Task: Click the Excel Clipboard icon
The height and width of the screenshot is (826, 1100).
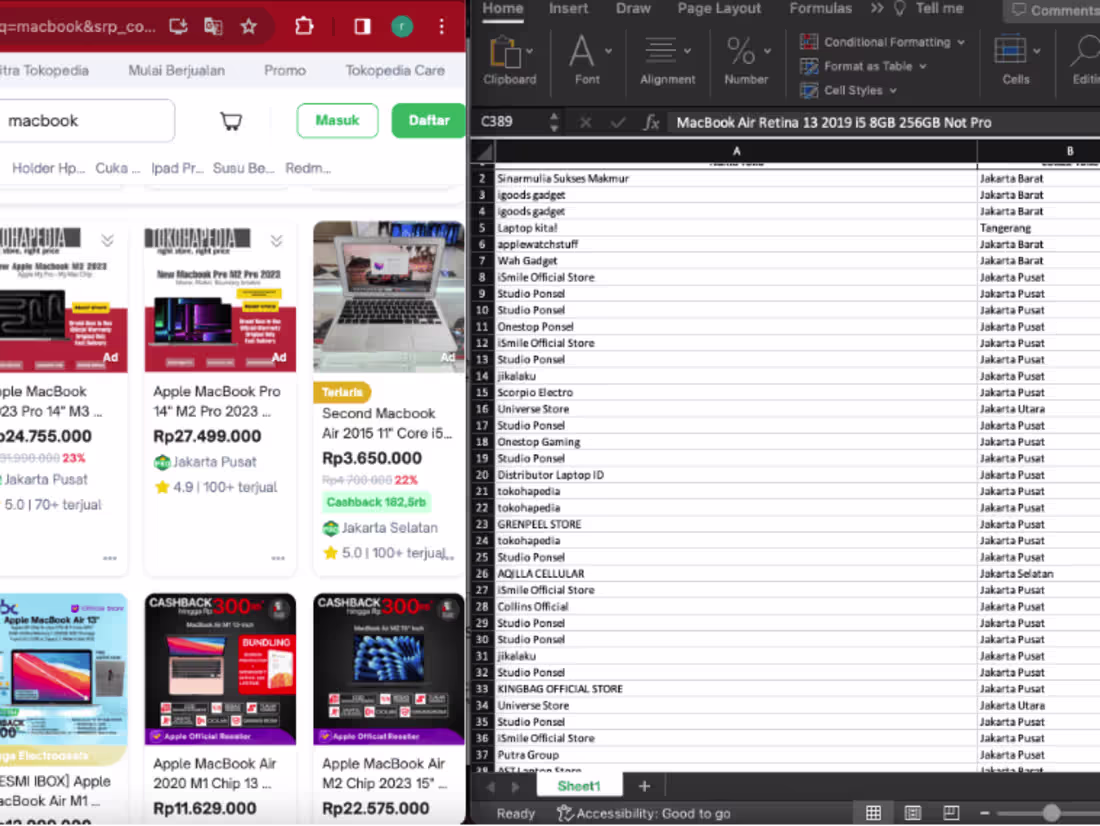Action: (x=504, y=53)
